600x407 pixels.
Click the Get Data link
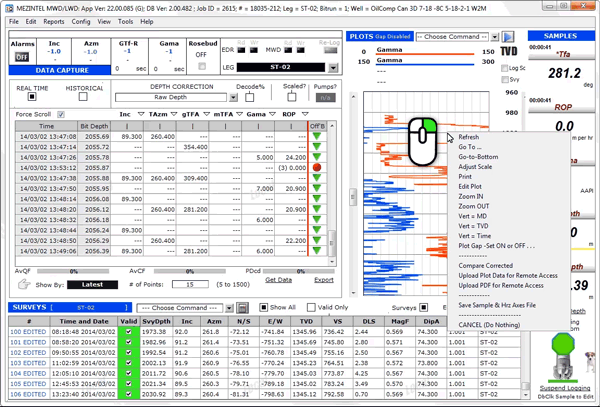point(279,280)
